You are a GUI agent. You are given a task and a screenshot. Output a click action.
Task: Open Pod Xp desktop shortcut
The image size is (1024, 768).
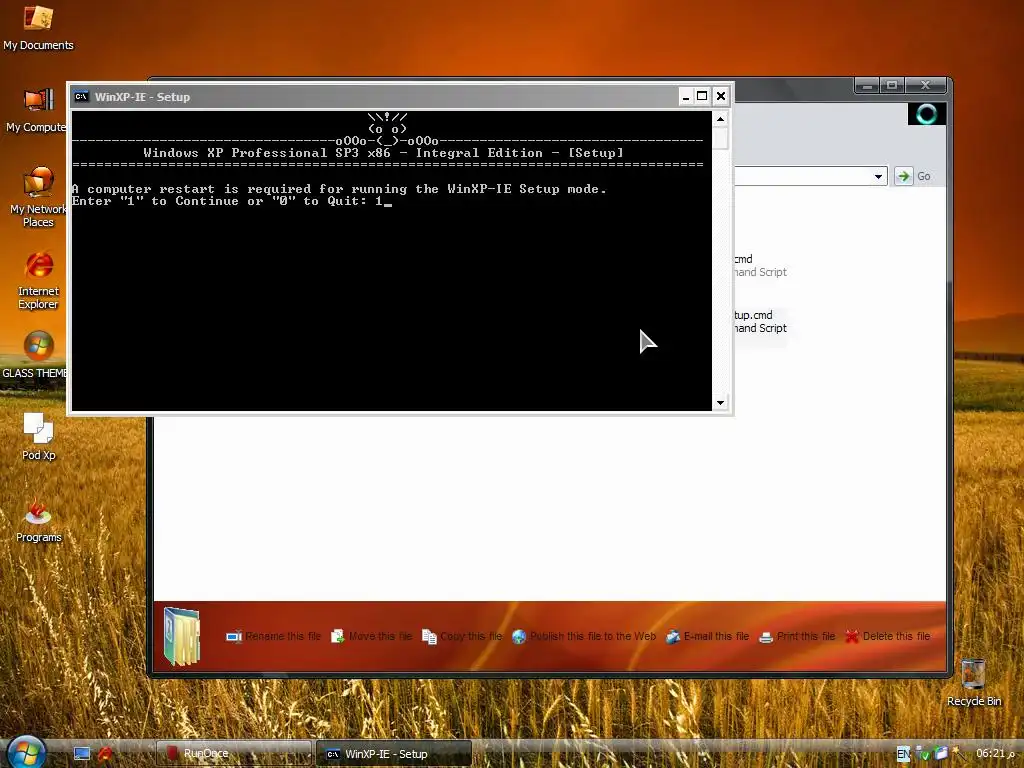point(38,436)
